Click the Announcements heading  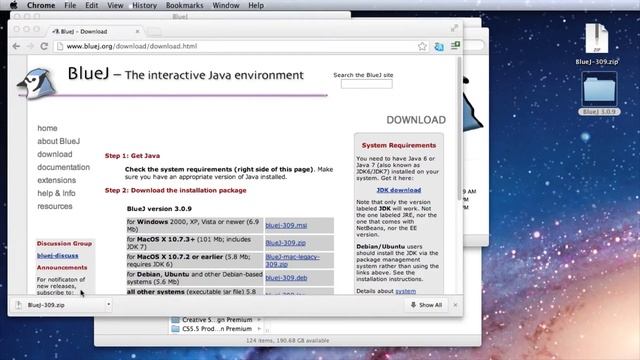tap(62, 268)
